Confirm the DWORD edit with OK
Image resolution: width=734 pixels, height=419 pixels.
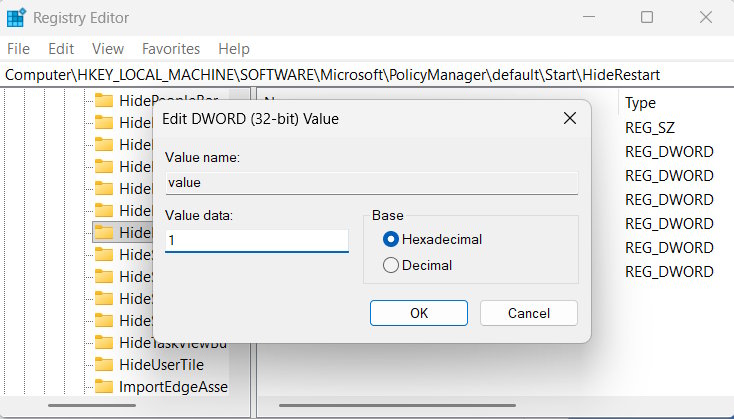coord(418,313)
